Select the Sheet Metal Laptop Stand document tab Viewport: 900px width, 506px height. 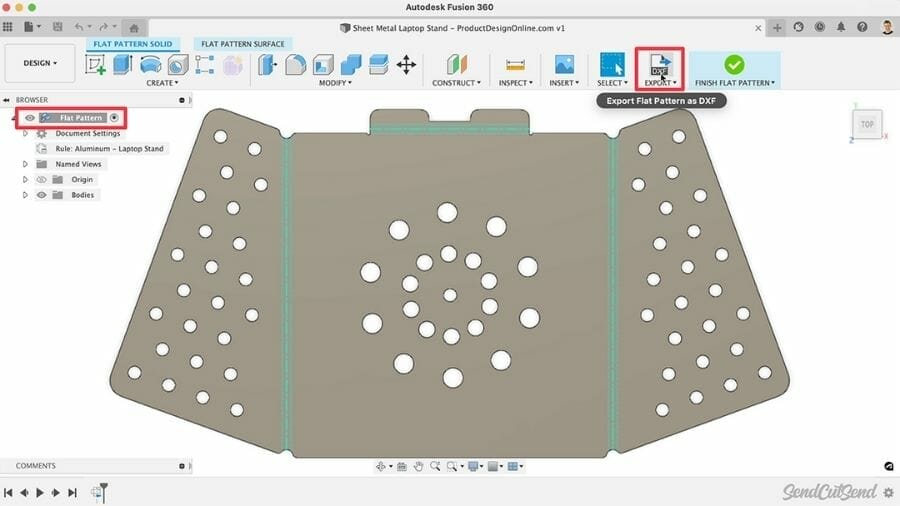[x=453, y=28]
